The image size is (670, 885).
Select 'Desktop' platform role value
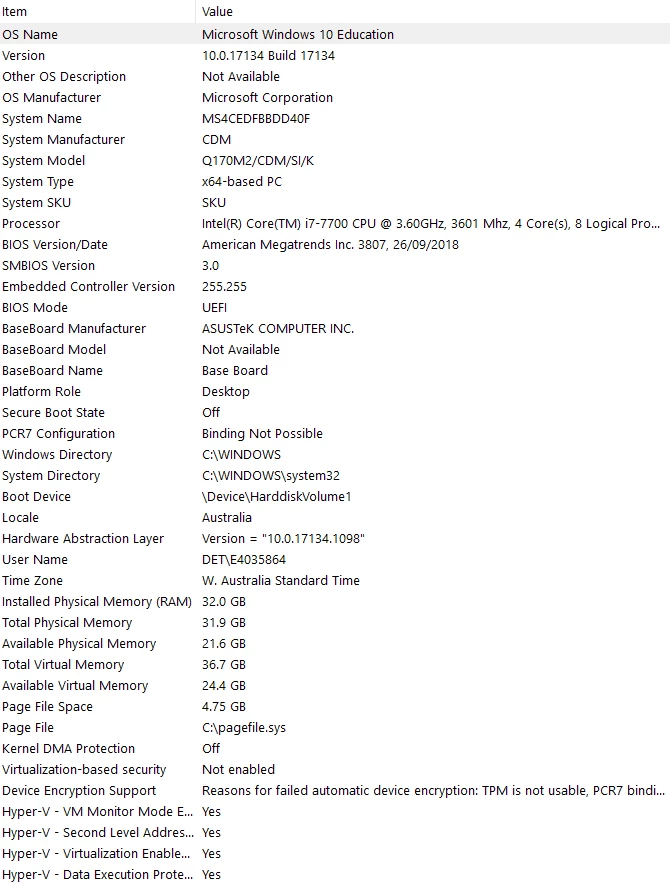tap(226, 391)
